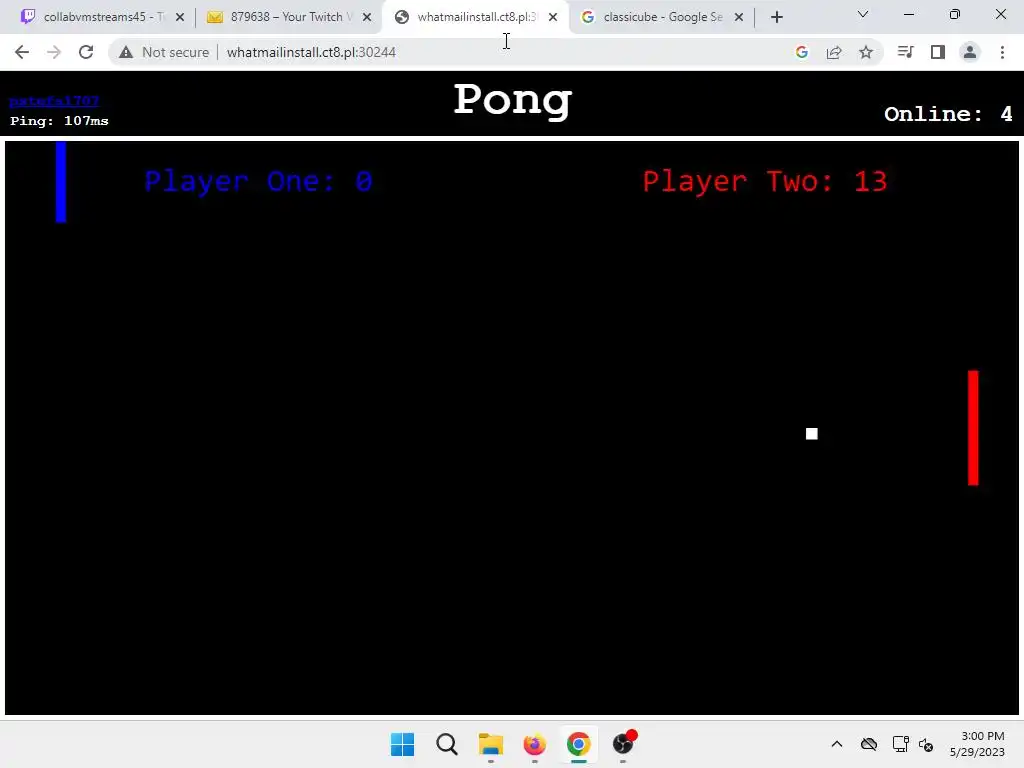
Task: Click the Pong title heading
Action: click(513, 101)
